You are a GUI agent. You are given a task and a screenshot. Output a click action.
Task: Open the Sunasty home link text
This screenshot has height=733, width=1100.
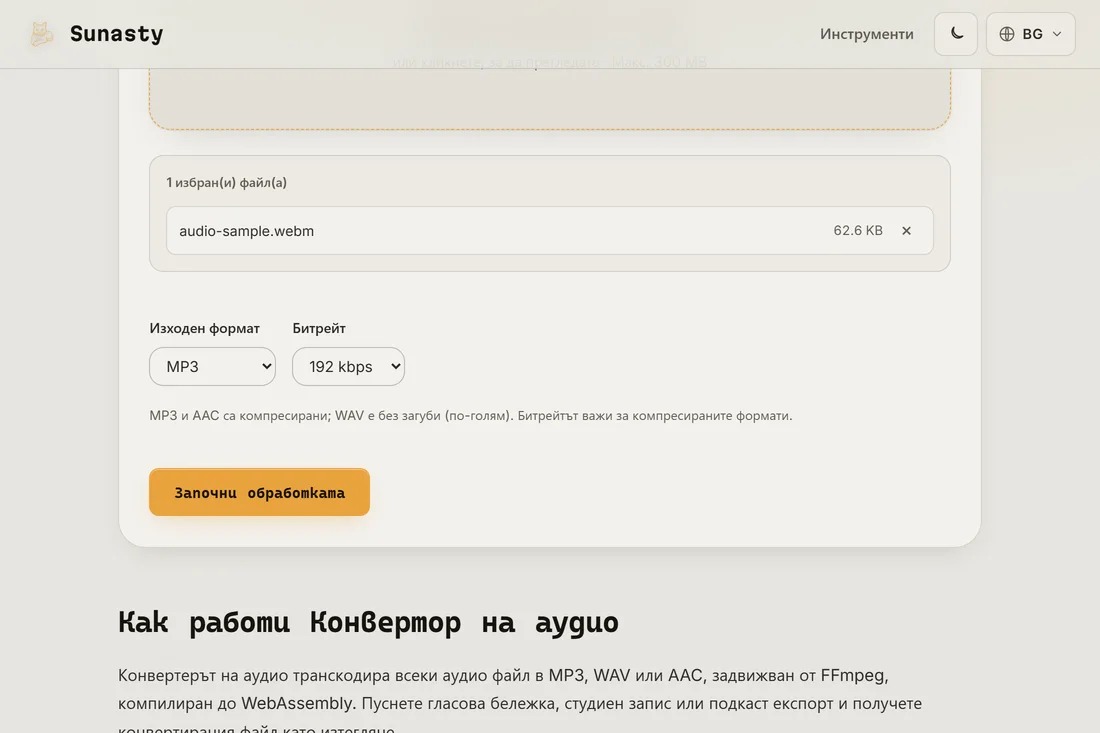116,34
